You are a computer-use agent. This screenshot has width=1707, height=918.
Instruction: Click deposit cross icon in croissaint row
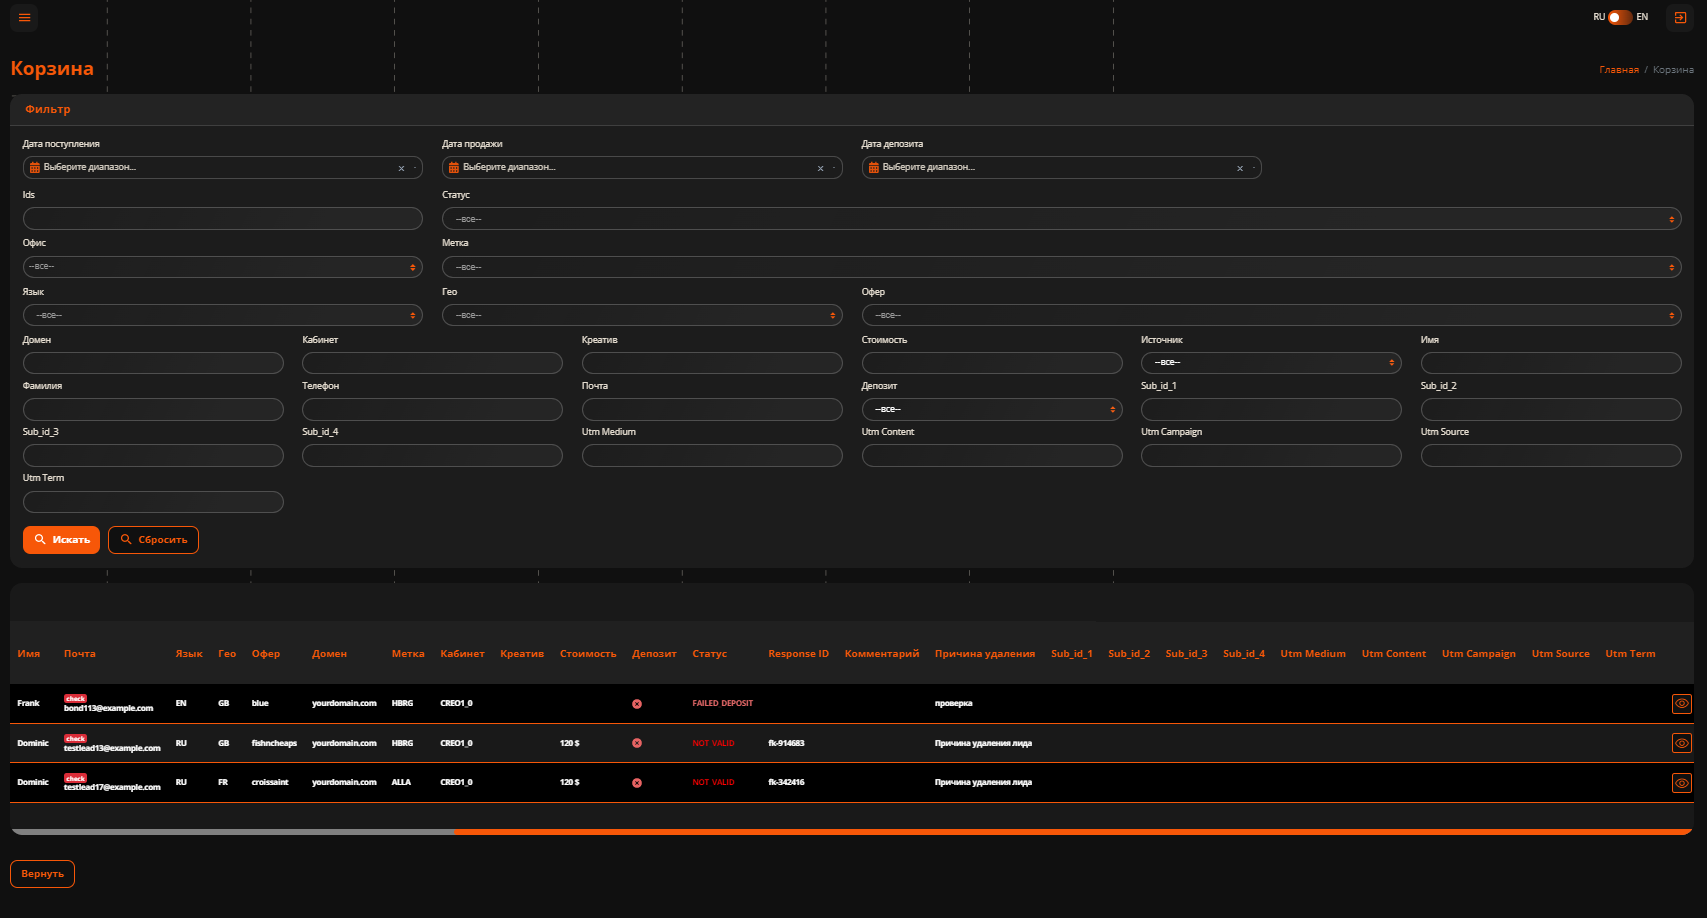pyautogui.click(x=637, y=783)
